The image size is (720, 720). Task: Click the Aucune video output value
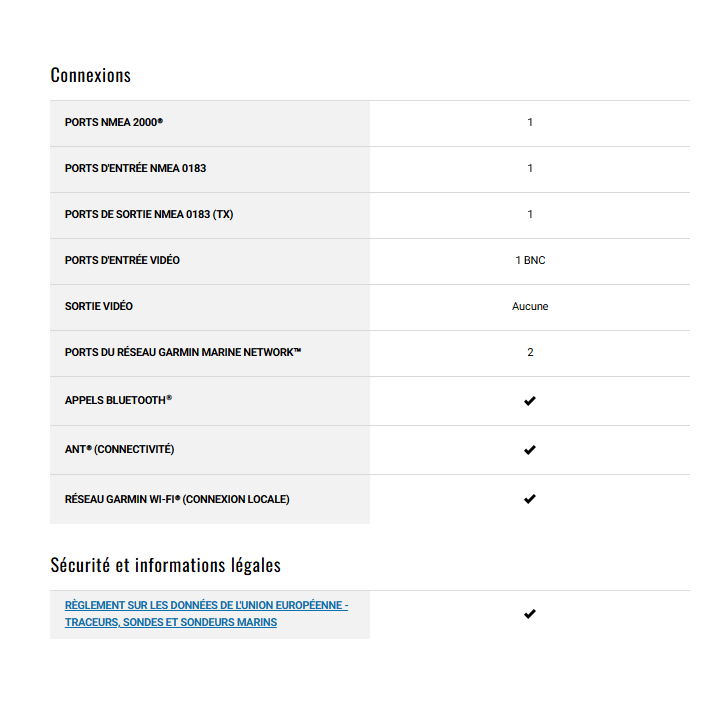[x=530, y=306]
